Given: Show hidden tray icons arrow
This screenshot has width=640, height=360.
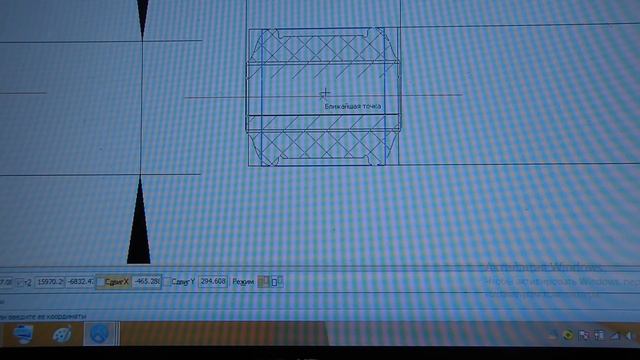Looking at the screenshot, I should pos(553,336).
